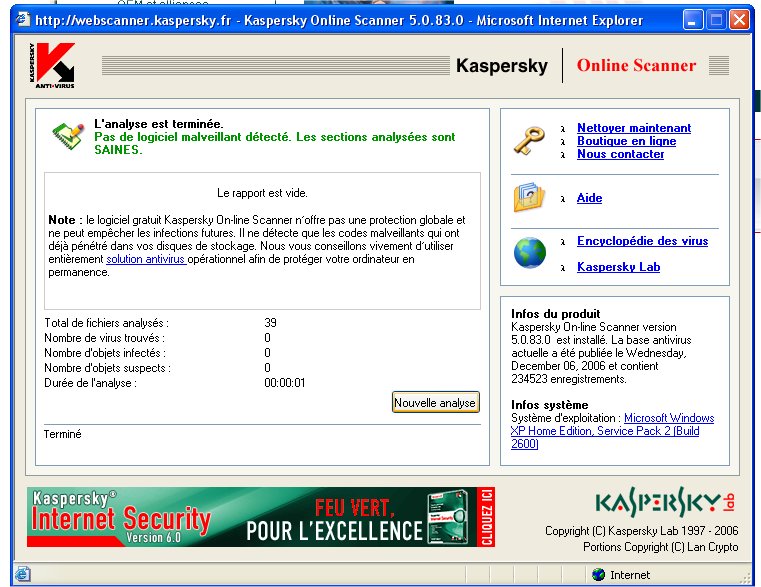Image resolution: width=761 pixels, height=587 pixels.
Task: Click the 'Infos du produit' heading
Action: pos(556,314)
